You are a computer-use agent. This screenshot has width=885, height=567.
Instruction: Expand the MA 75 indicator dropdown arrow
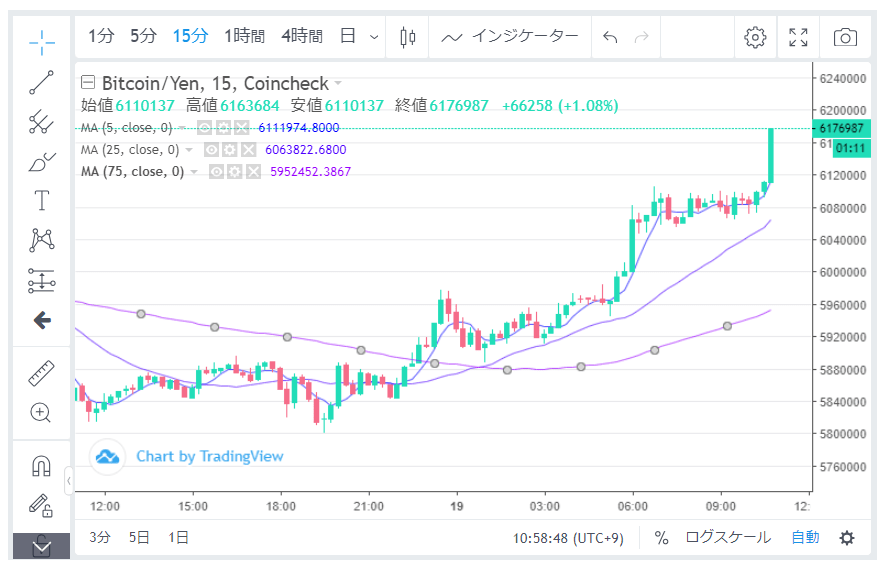(193, 172)
